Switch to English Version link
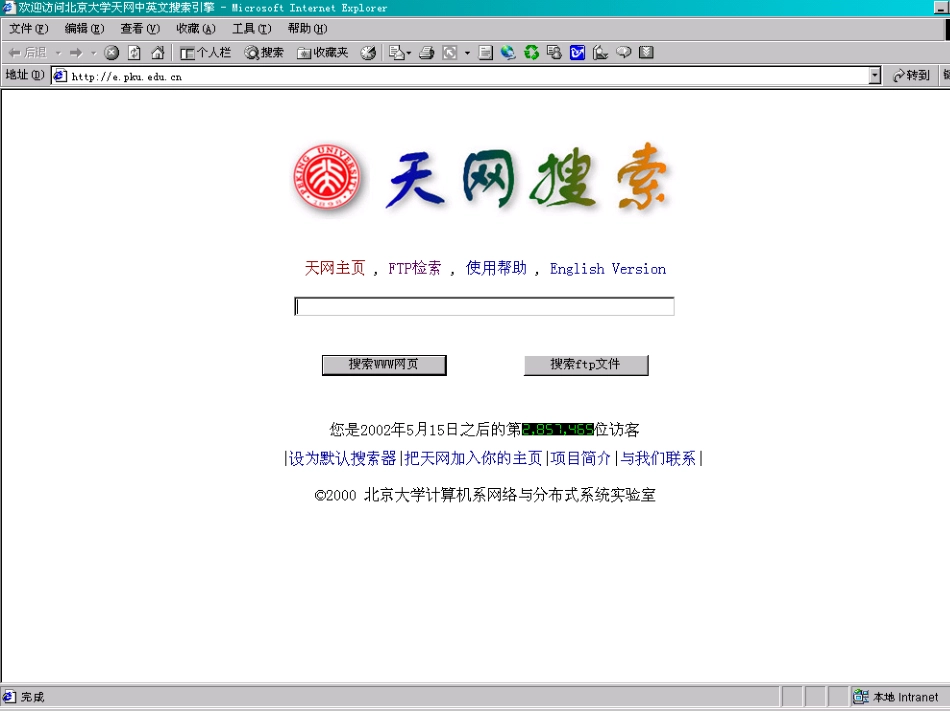 608,268
